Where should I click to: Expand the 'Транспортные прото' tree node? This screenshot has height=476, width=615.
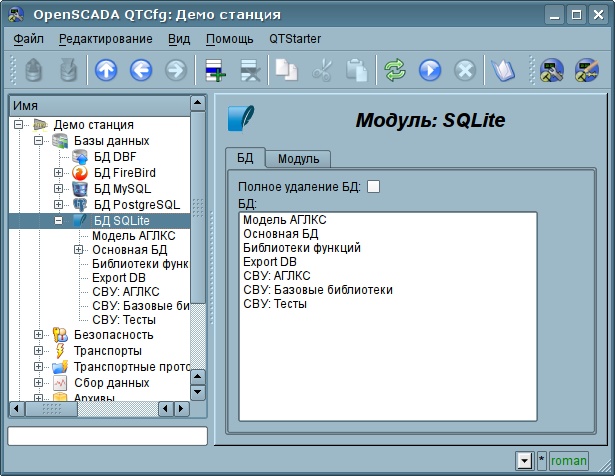tap(38, 367)
